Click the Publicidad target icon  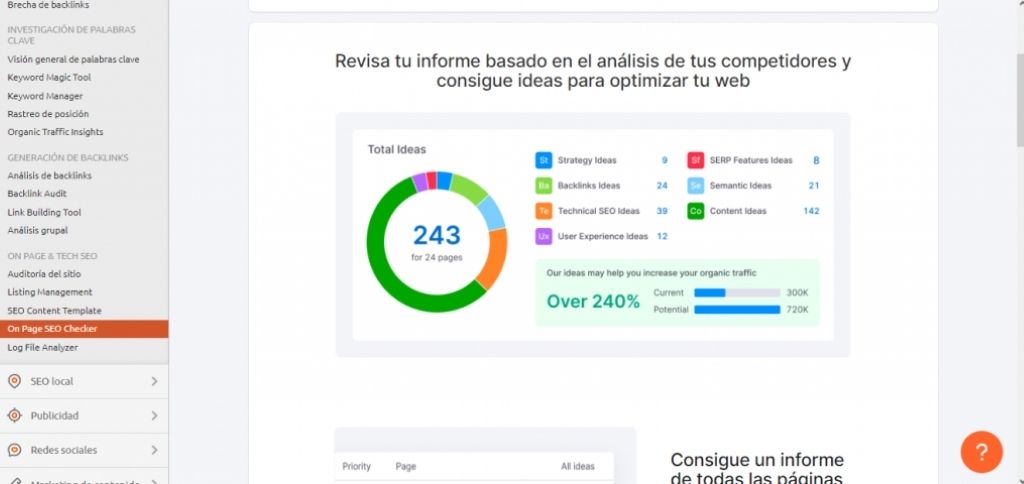click(x=14, y=415)
